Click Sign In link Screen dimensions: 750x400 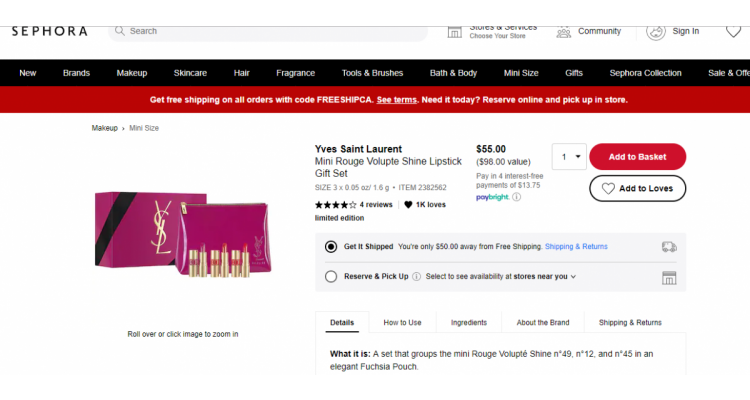click(x=685, y=31)
